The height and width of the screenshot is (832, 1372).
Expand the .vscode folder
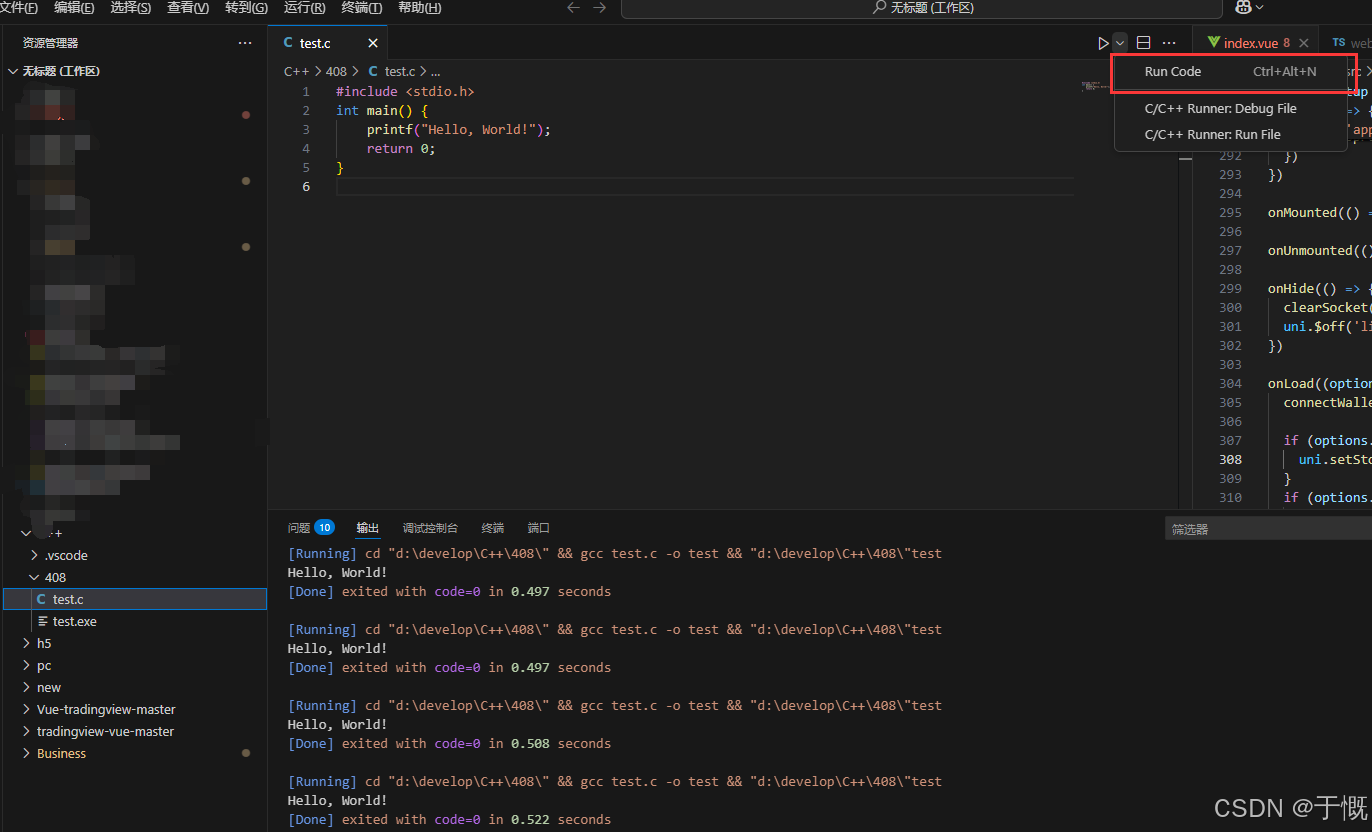66,555
